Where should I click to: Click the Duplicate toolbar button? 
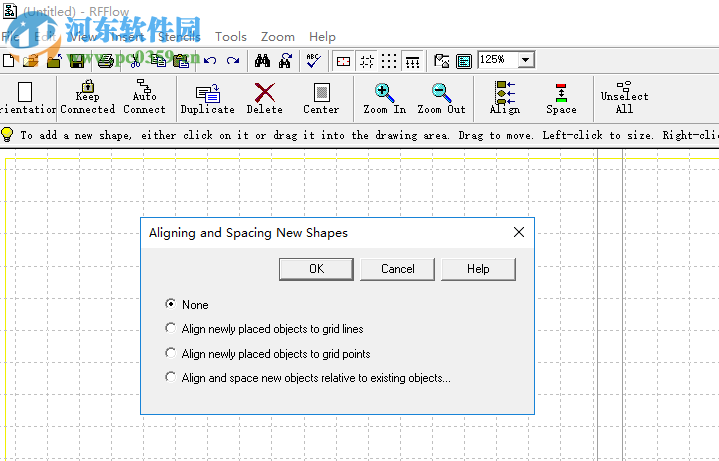pyautogui.click(x=207, y=98)
